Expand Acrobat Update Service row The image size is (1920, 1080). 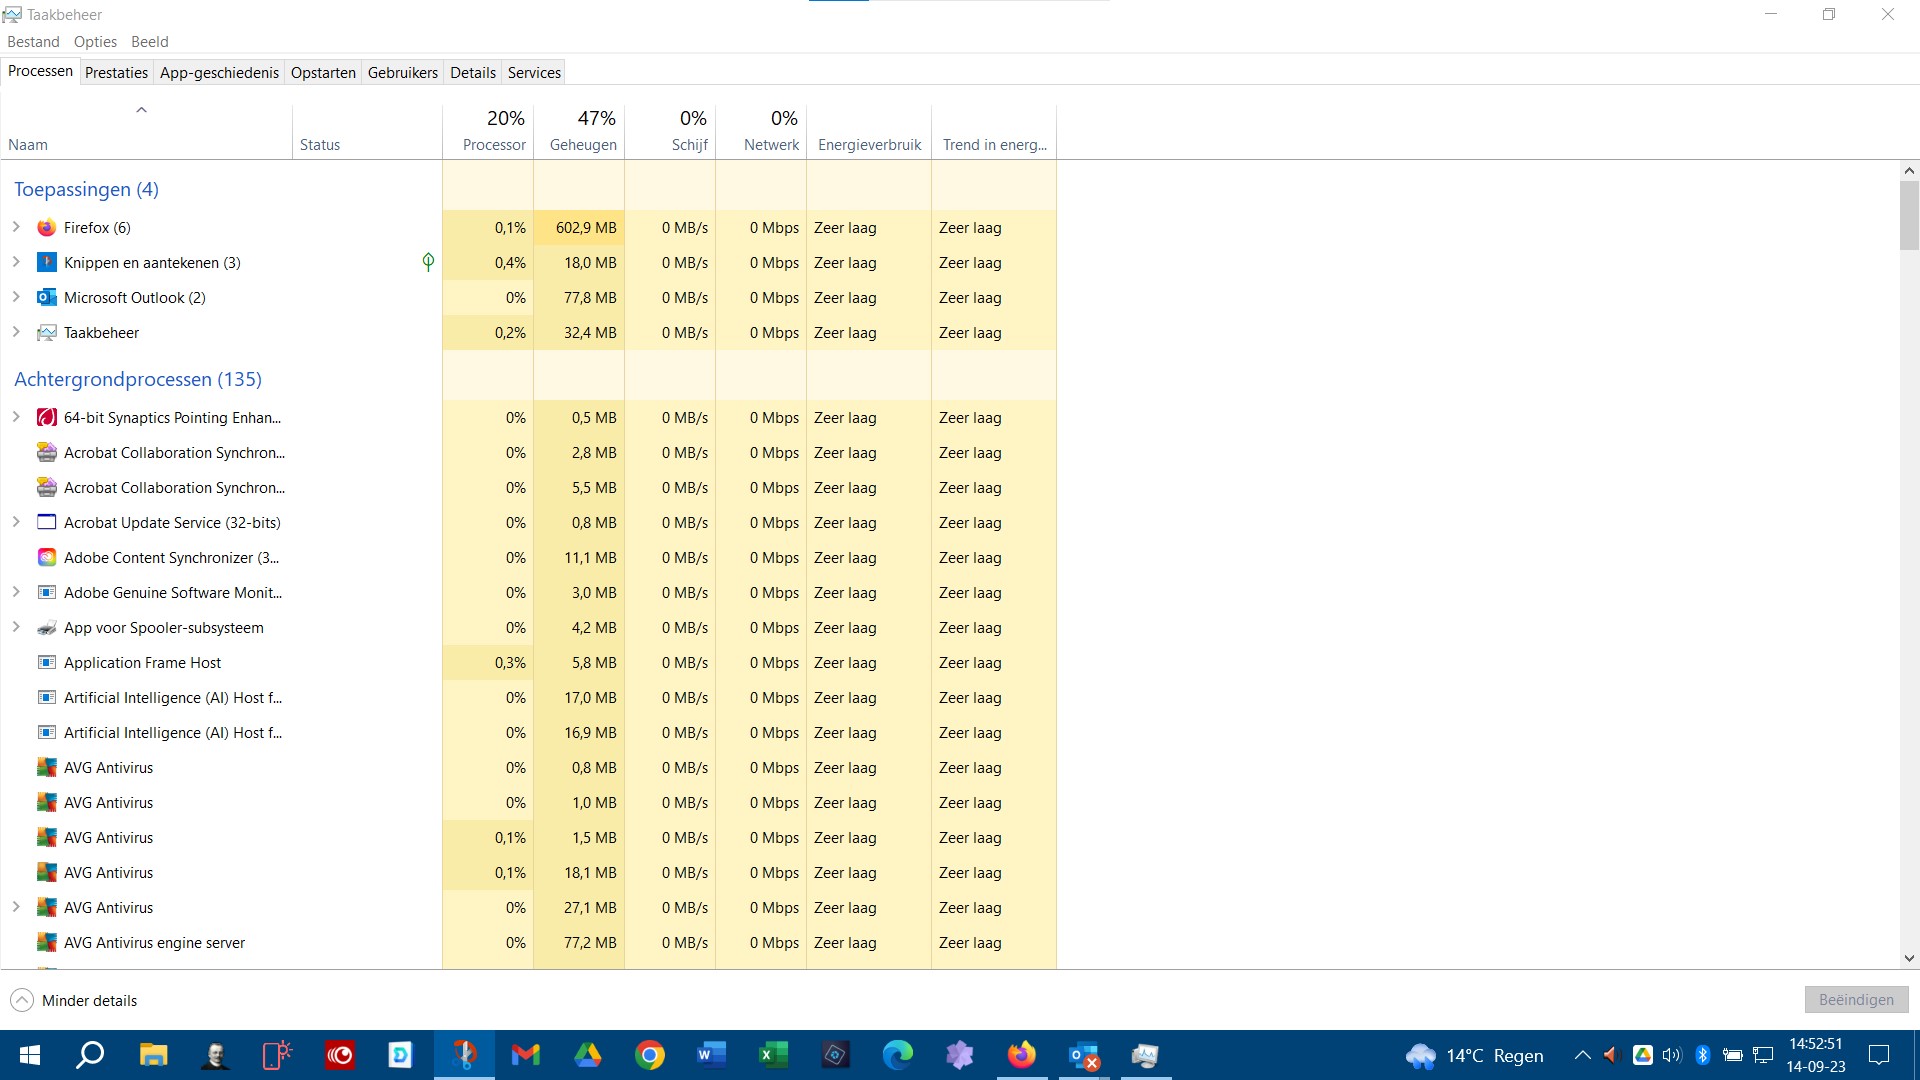click(16, 522)
